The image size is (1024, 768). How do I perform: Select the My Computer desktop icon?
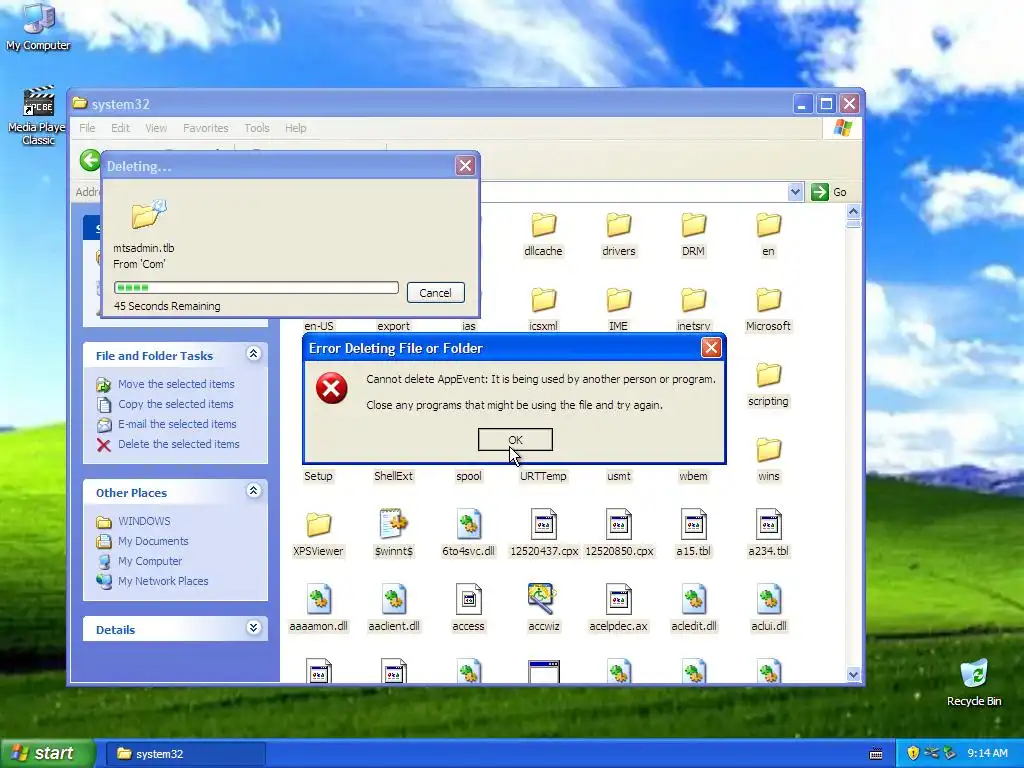pyautogui.click(x=38, y=26)
